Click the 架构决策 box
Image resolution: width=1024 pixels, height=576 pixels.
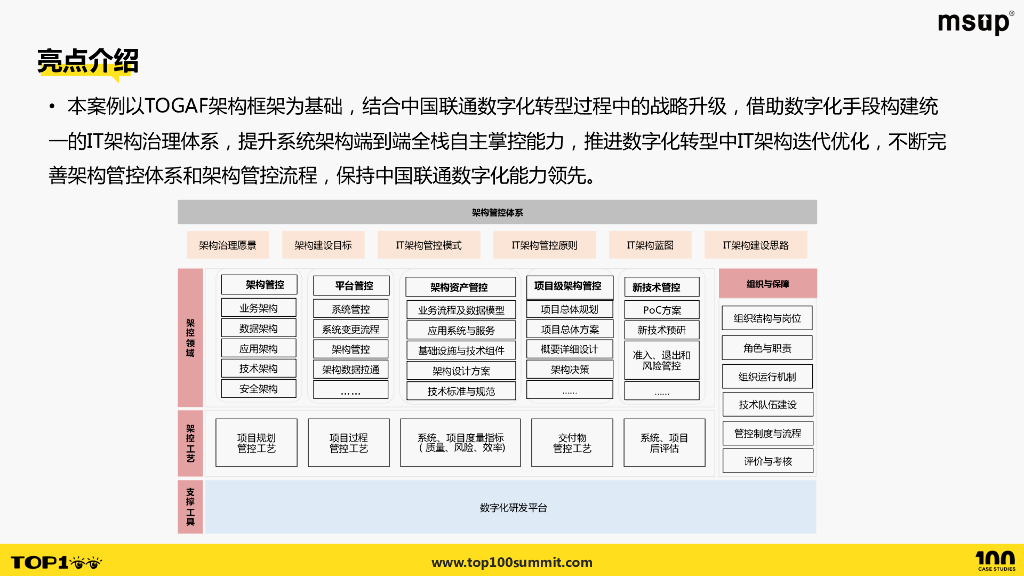click(x=569, y=369)
